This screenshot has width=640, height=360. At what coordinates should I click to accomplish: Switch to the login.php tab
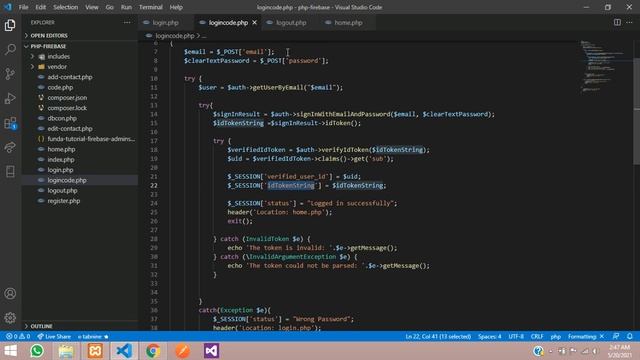[165, 22]
